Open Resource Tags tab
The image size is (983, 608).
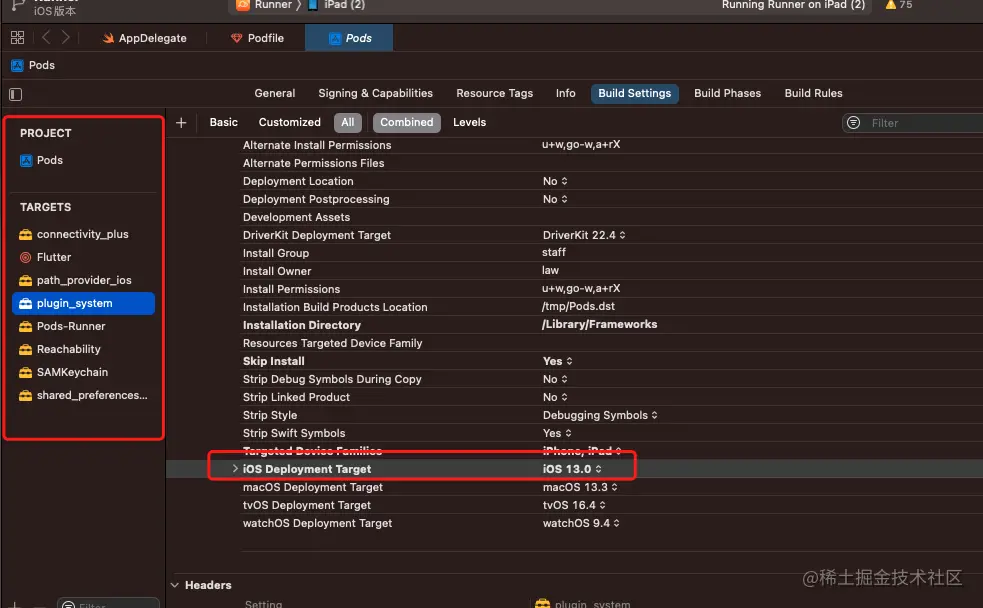point(495,93)
